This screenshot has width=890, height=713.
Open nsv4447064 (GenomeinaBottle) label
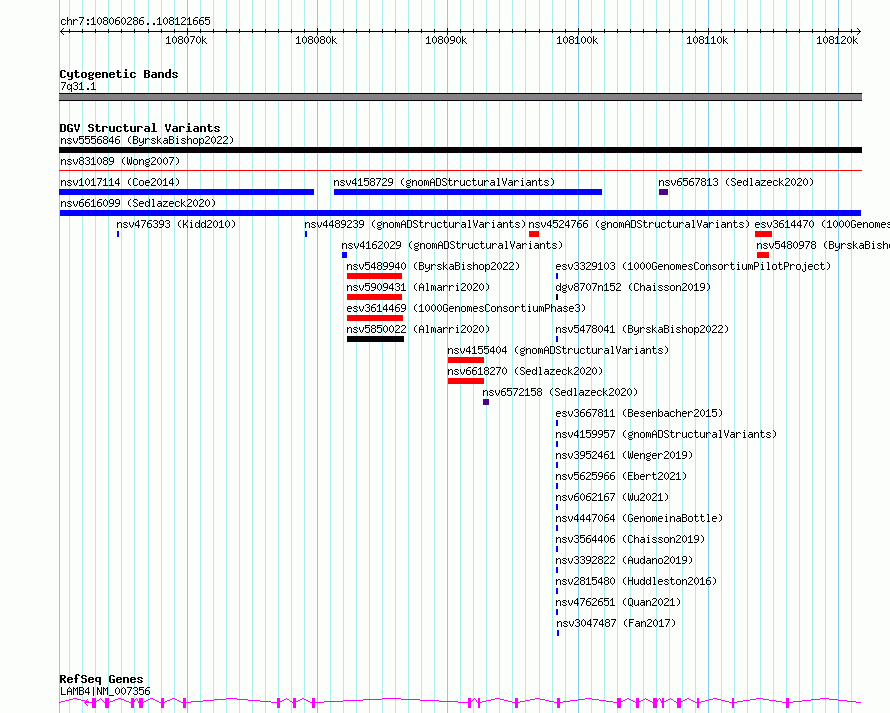(x=639, y=518)
